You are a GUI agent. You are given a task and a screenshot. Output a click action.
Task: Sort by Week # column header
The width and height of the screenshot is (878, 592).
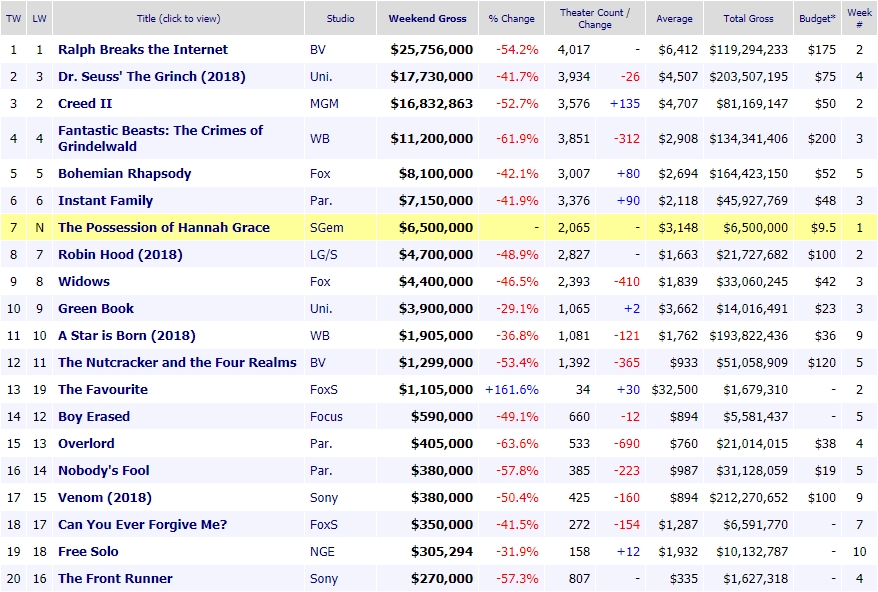pos(860,18)
